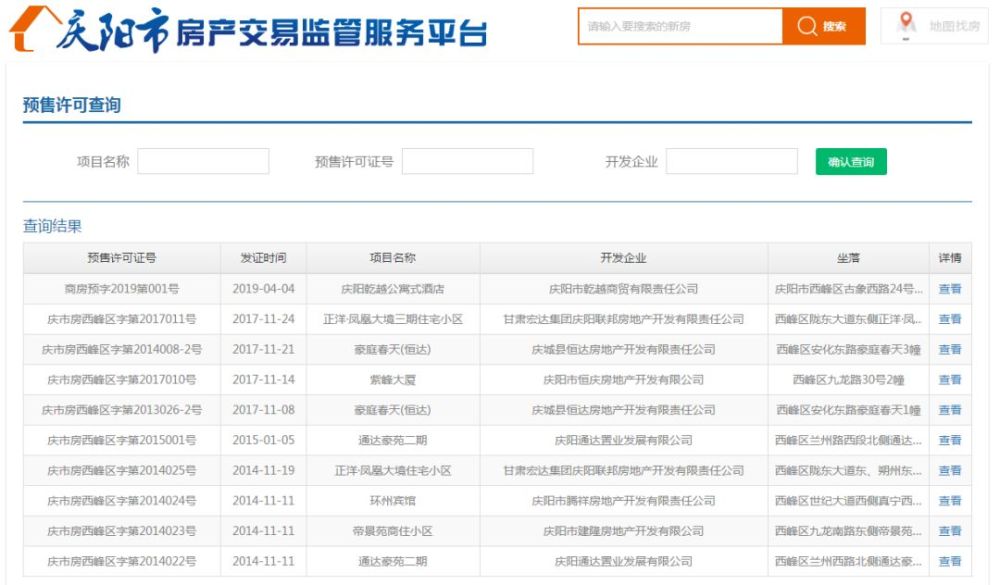Click the 庆阳市房产交易监管服务平台 site title

(272, 31)
